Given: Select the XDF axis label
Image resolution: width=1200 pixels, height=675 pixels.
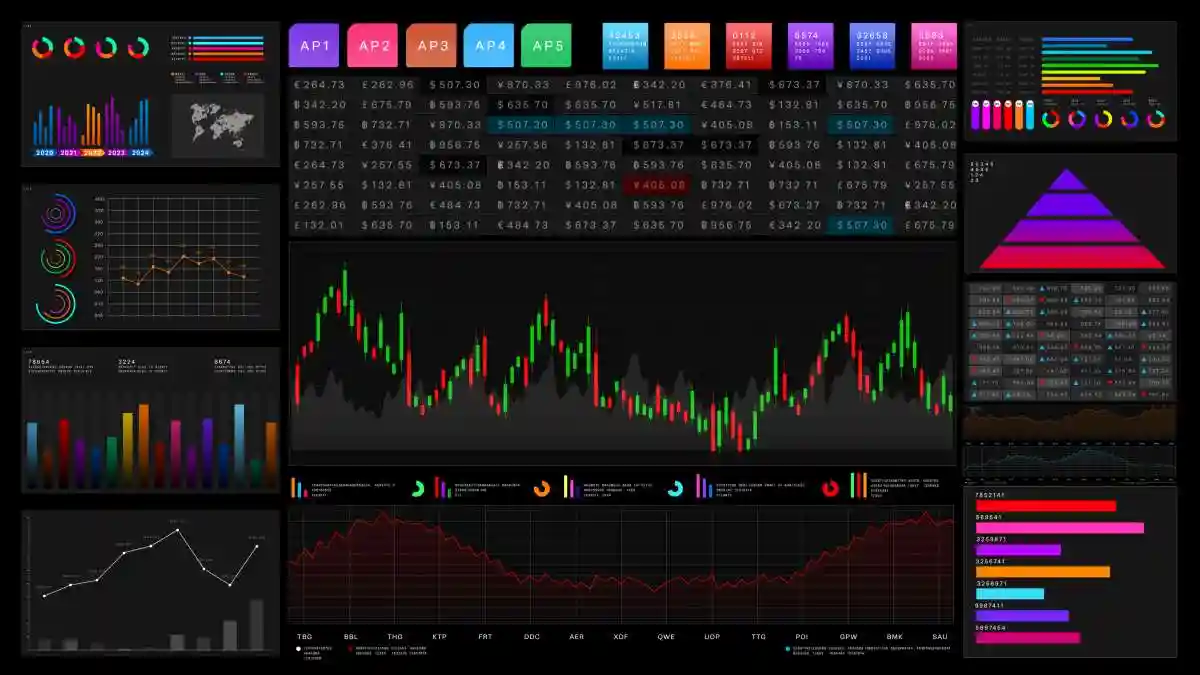Looking at the screenshot, I should [621, 636].
